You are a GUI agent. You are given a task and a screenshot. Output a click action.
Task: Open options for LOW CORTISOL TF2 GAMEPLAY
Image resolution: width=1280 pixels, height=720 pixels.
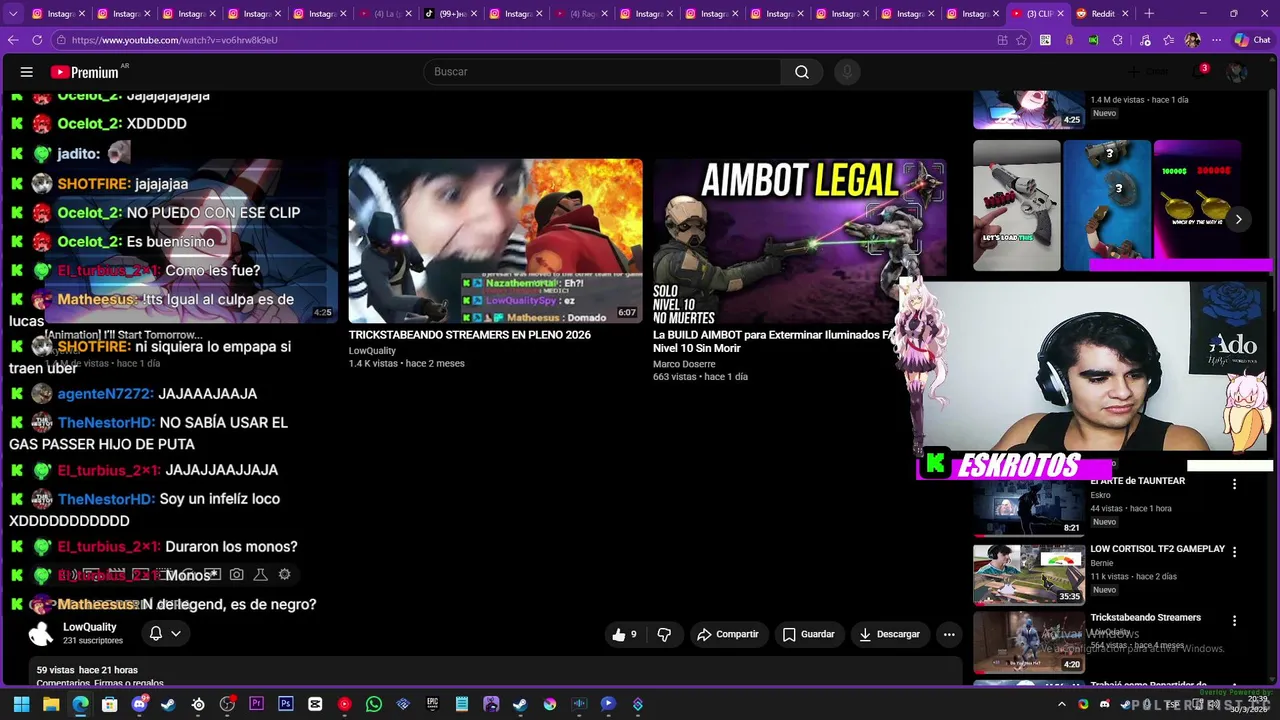(1234, 551)
